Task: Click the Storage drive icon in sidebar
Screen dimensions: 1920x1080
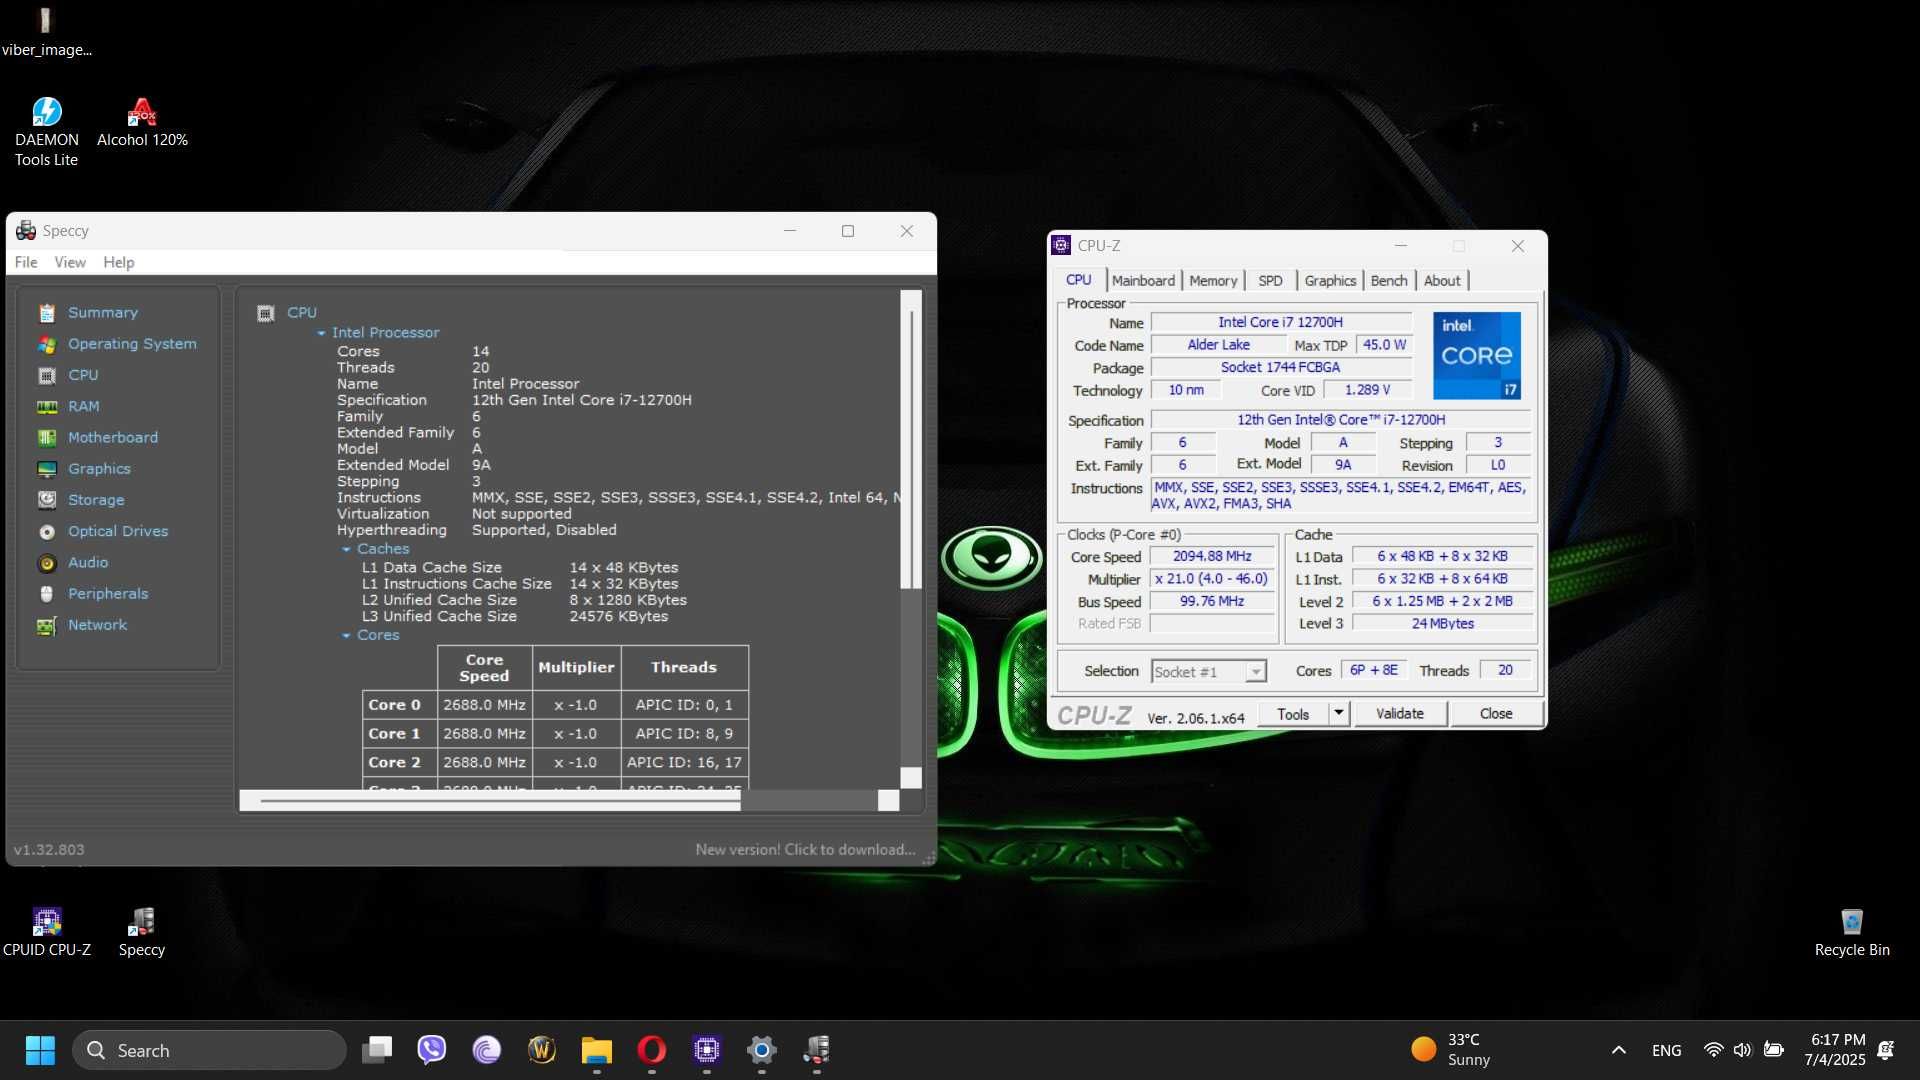Action: coord(46,500)
